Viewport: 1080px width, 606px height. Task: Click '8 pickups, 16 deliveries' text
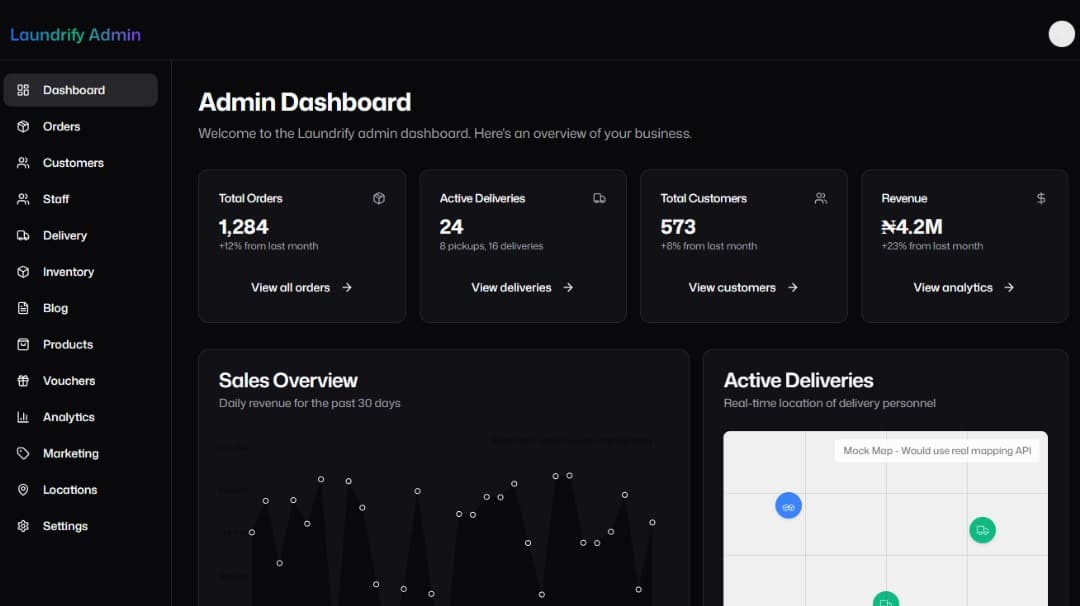[x=491, y=246]
